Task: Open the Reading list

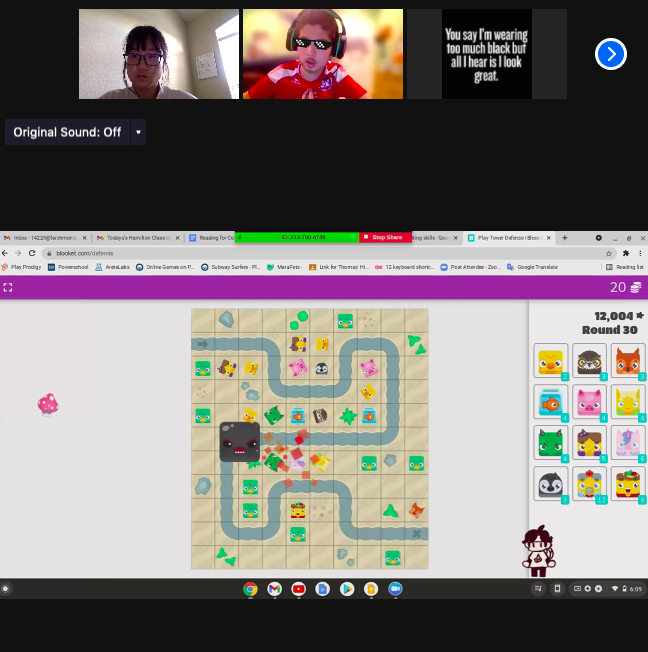Action: (625, 267)
